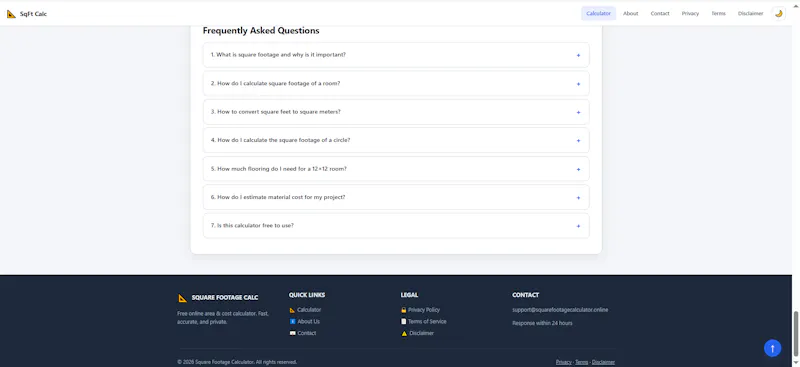
Task: Click the "Free online area & cost calculator" description
Action: click(223, 317)
